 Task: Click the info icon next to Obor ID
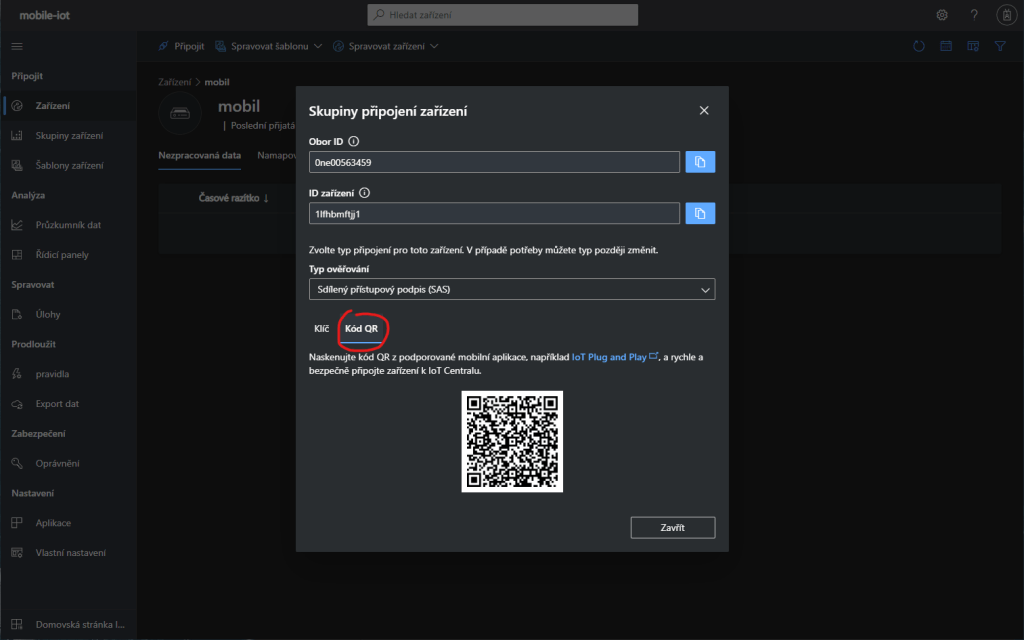pyautogui.click(x=354, y=142)
